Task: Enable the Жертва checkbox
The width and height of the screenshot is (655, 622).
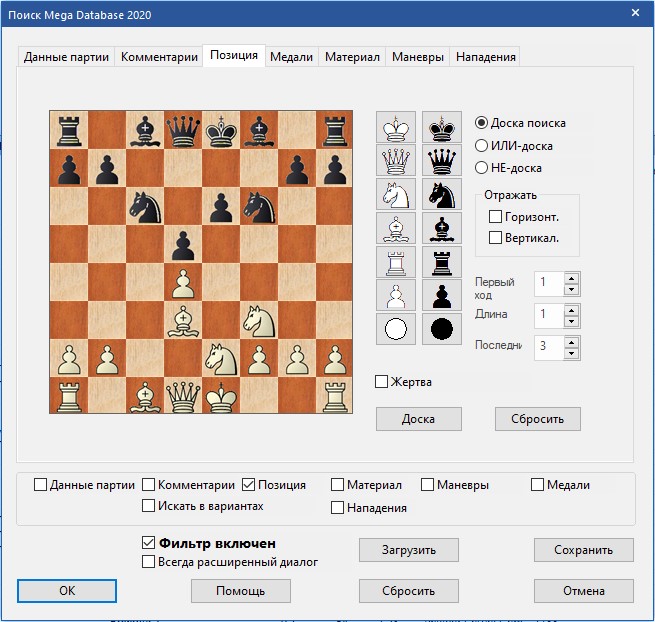Action: pyautogui.click(x=381, y=381)
